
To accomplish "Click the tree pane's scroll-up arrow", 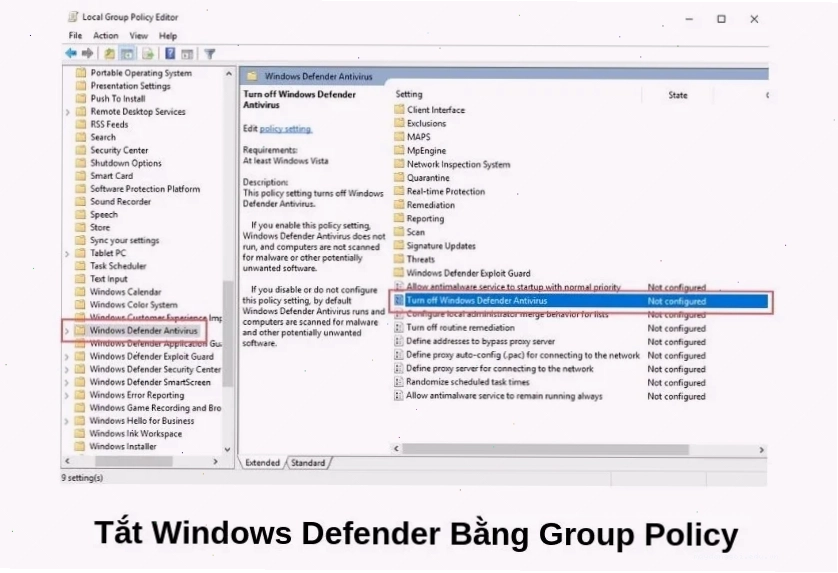I will 229,73.
